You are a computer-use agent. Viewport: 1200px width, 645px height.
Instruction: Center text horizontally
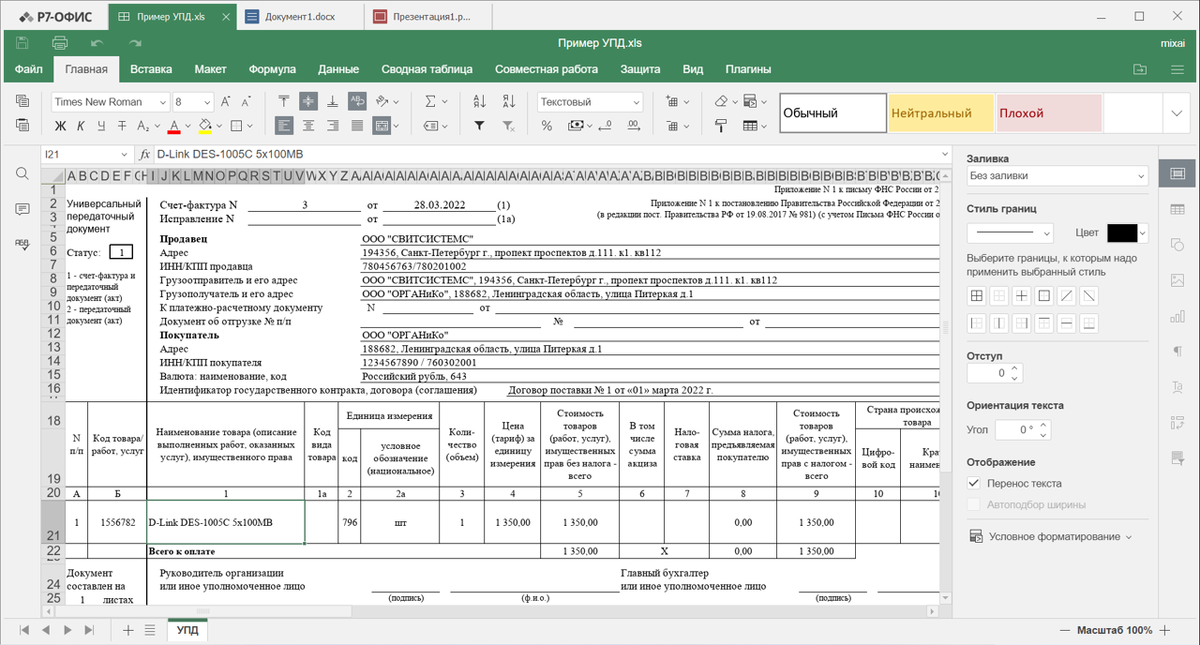tap(308, 126)
